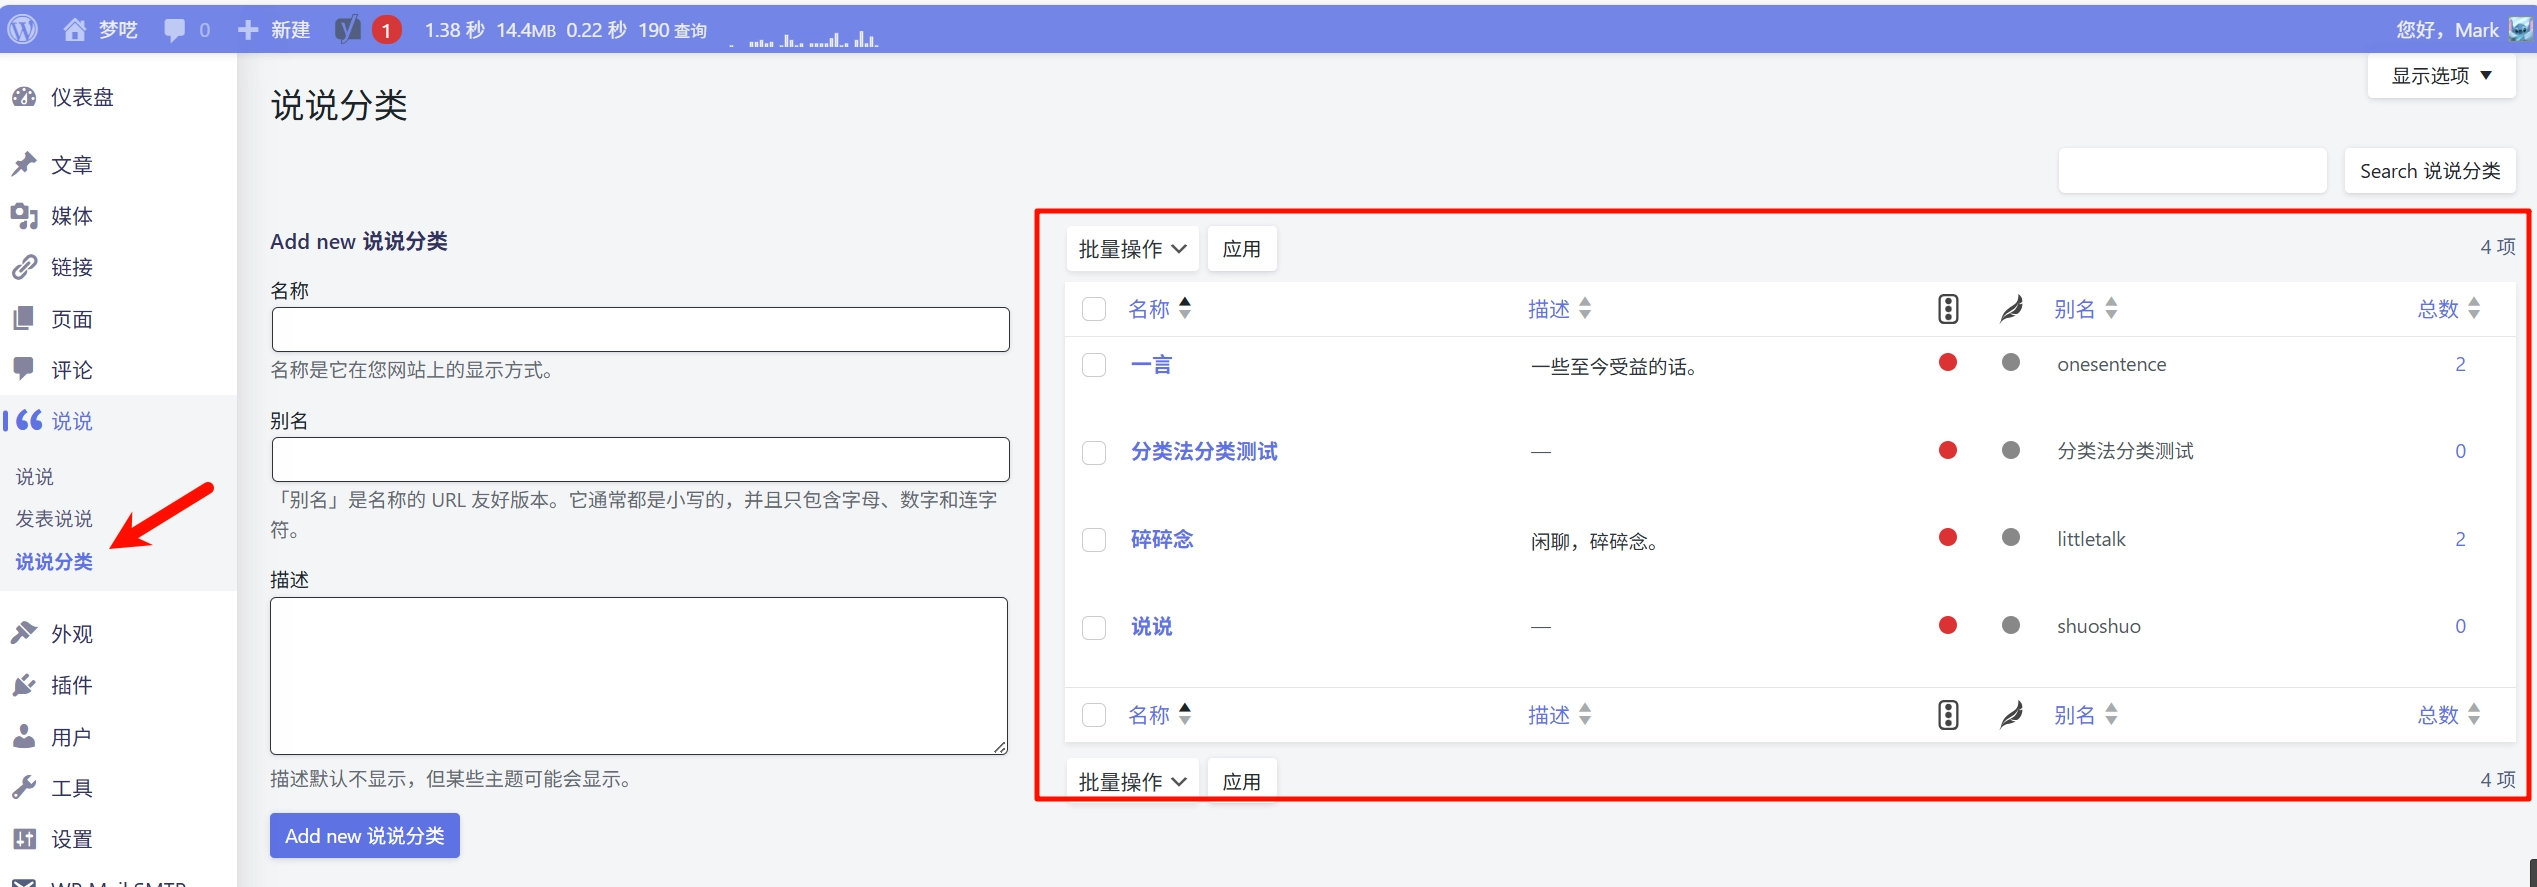
Task: Click Add new 说说分类 button
Action: pos(365,835)
